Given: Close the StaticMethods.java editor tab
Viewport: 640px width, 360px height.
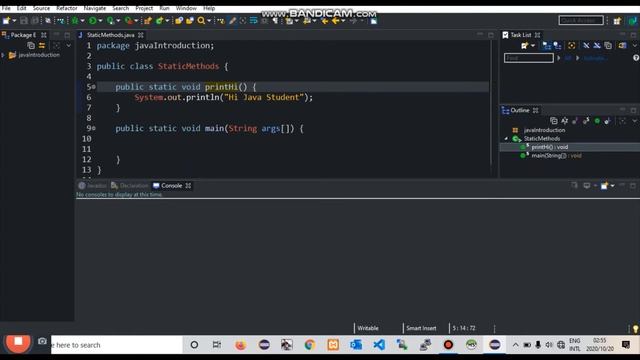Looking at the screenshot, I should (x=141, y=35).
